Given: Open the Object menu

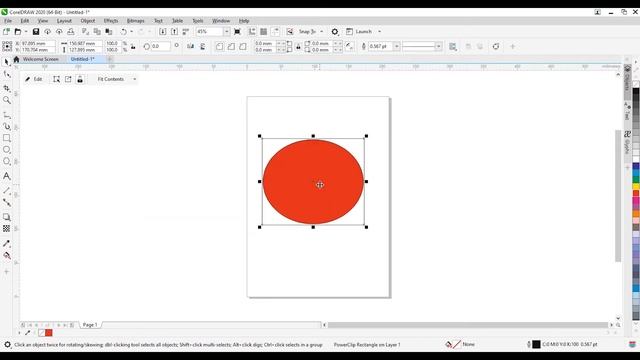Looking at the screenshot, I should click(87, 21).
